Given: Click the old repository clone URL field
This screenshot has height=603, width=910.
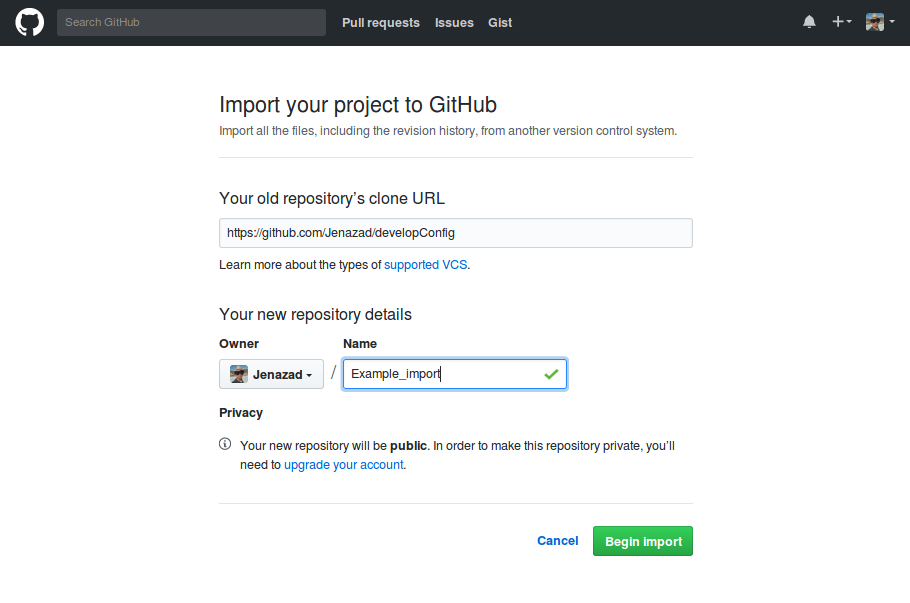Looking at the screenshot, I should [456, 233].
